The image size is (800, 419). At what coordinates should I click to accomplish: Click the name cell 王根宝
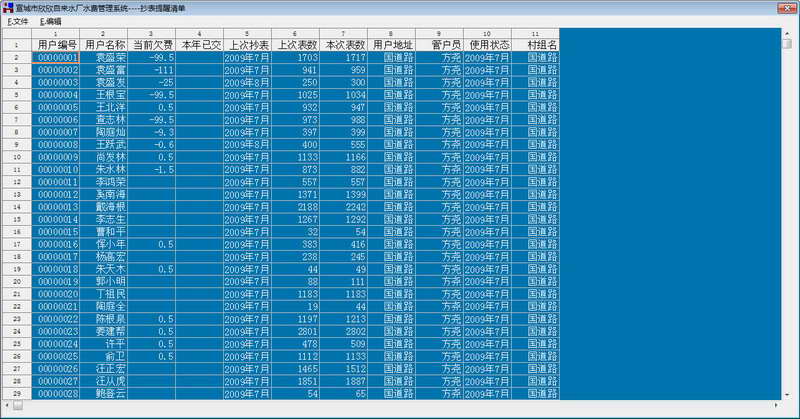(x=104, y=95)
